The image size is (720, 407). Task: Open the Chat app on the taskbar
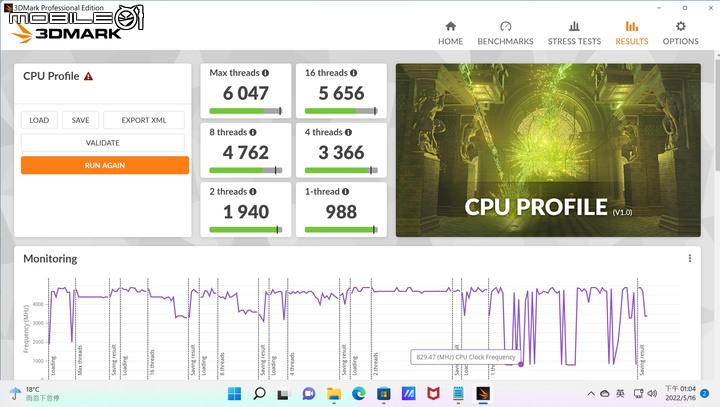click(309, 394)
